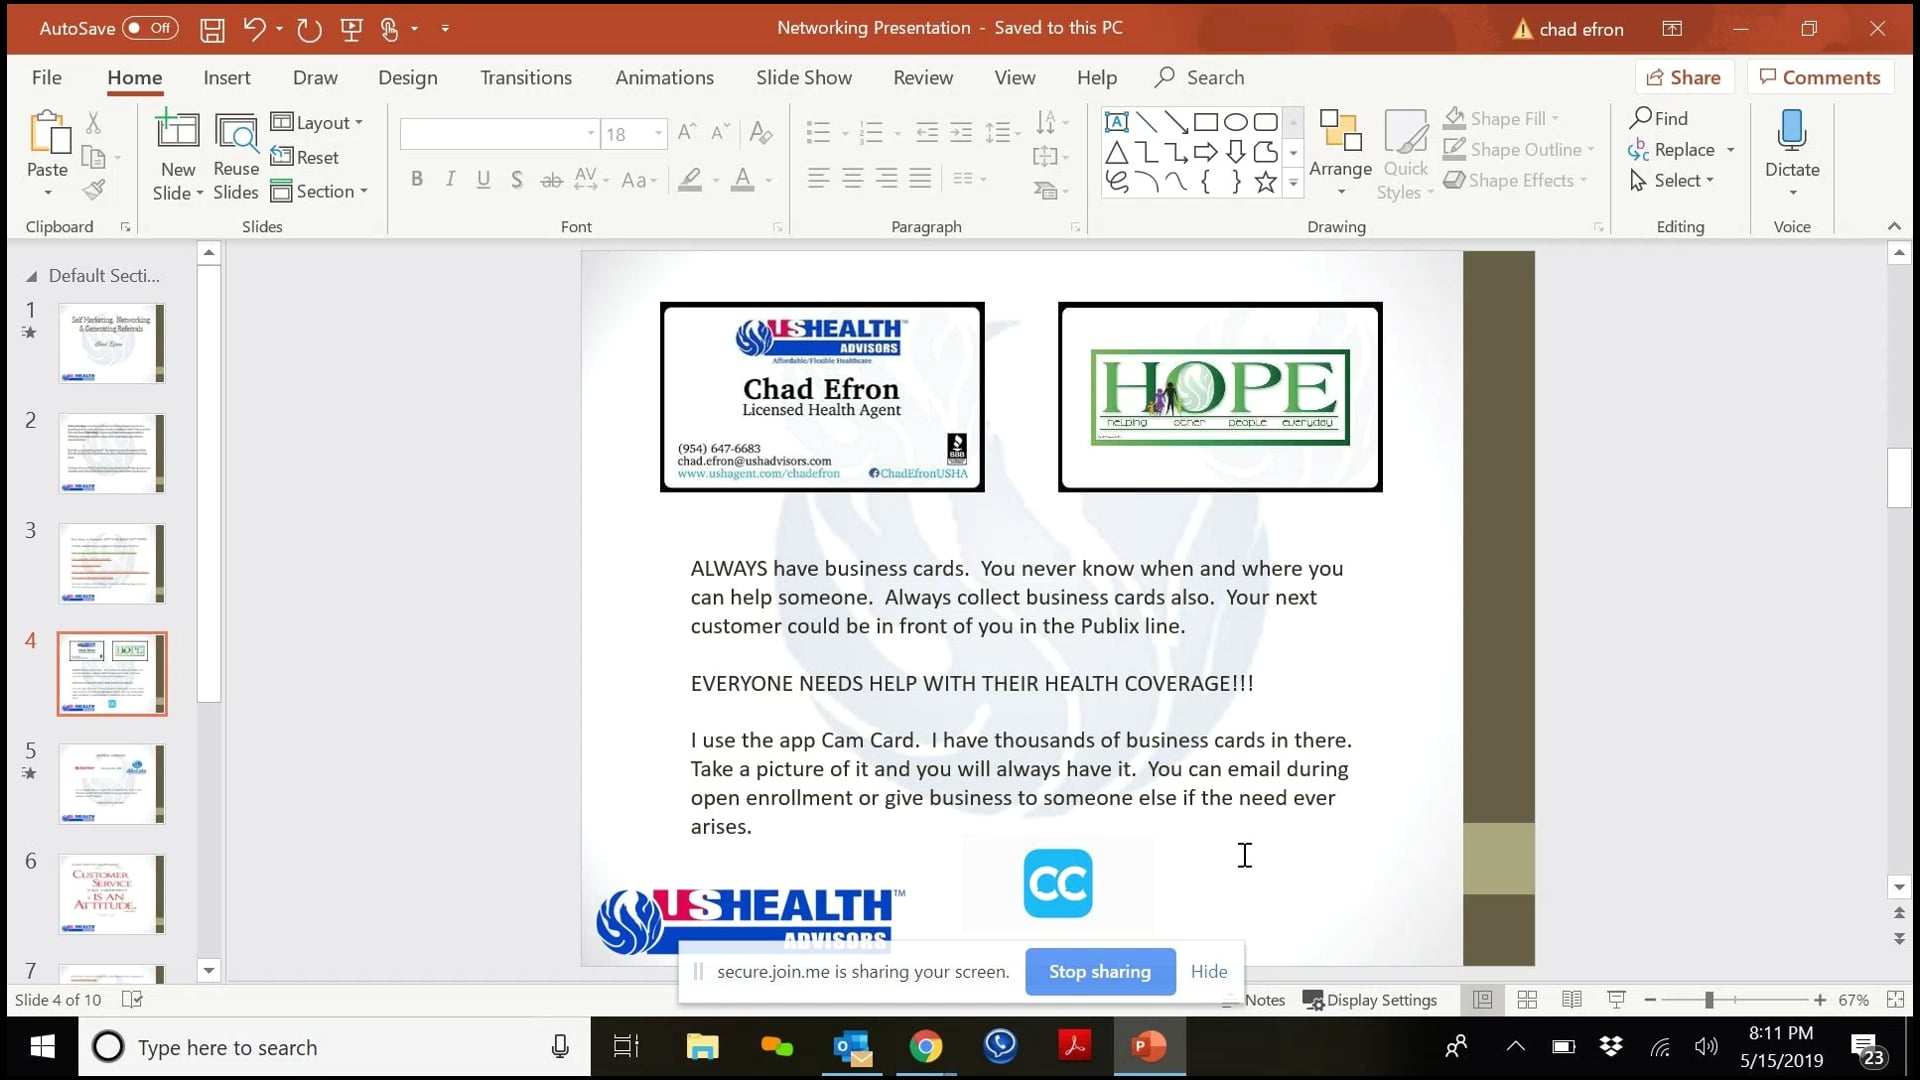The width and height of the screenshot is (1920, 1080).
Task: Click Hide on join.me sharing bar
Action: [1209, 972]
